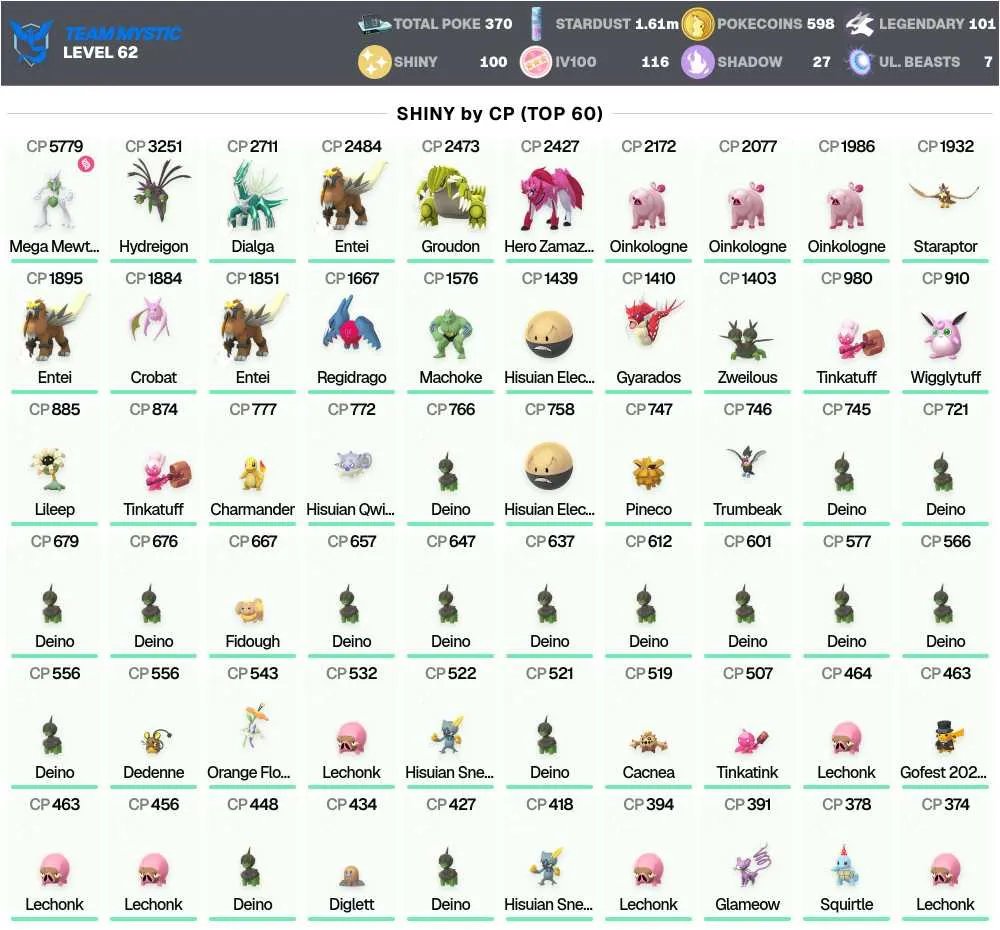The height and width of the screenshot is (930, 1000).
Task: Click the yellow Shiny sparkle icon
Action: (374, 62)
